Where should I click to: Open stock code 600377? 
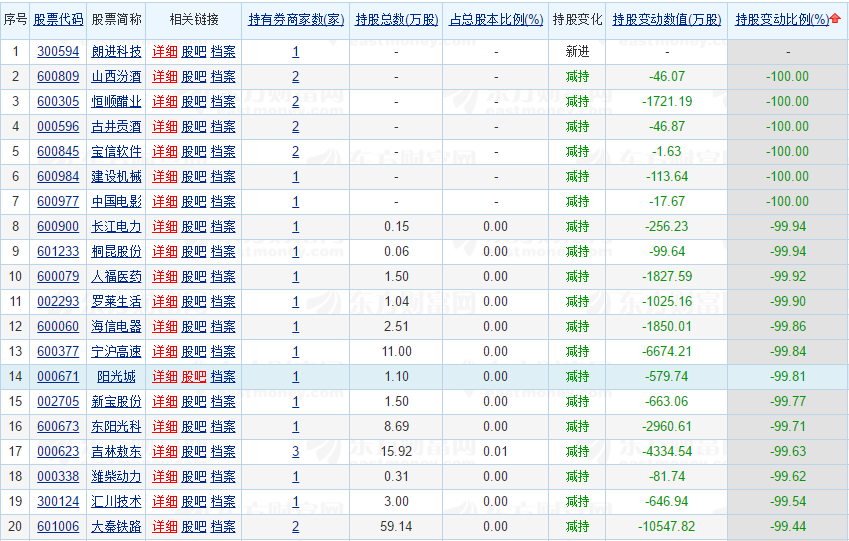[x=58, y=351]
